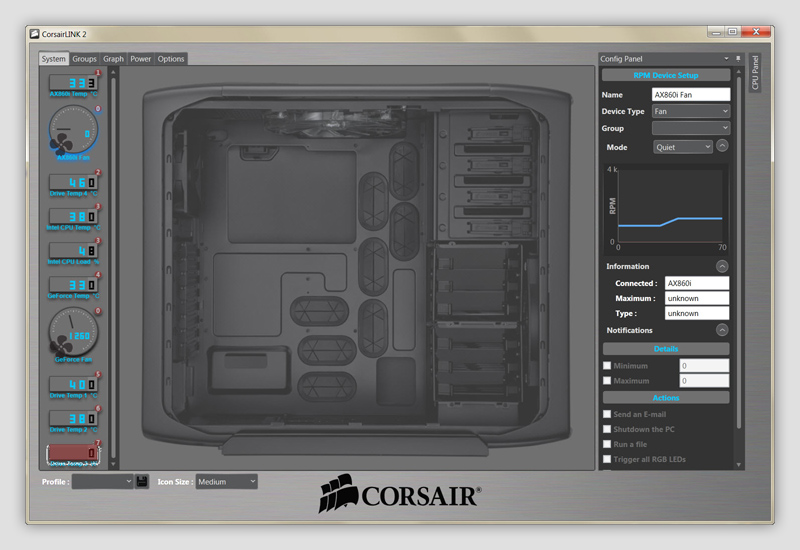Click the Config Panel scrollbar down arrow
Image resolution: width=800 pixels, height=550 pixels.
[x=738, y=464]
